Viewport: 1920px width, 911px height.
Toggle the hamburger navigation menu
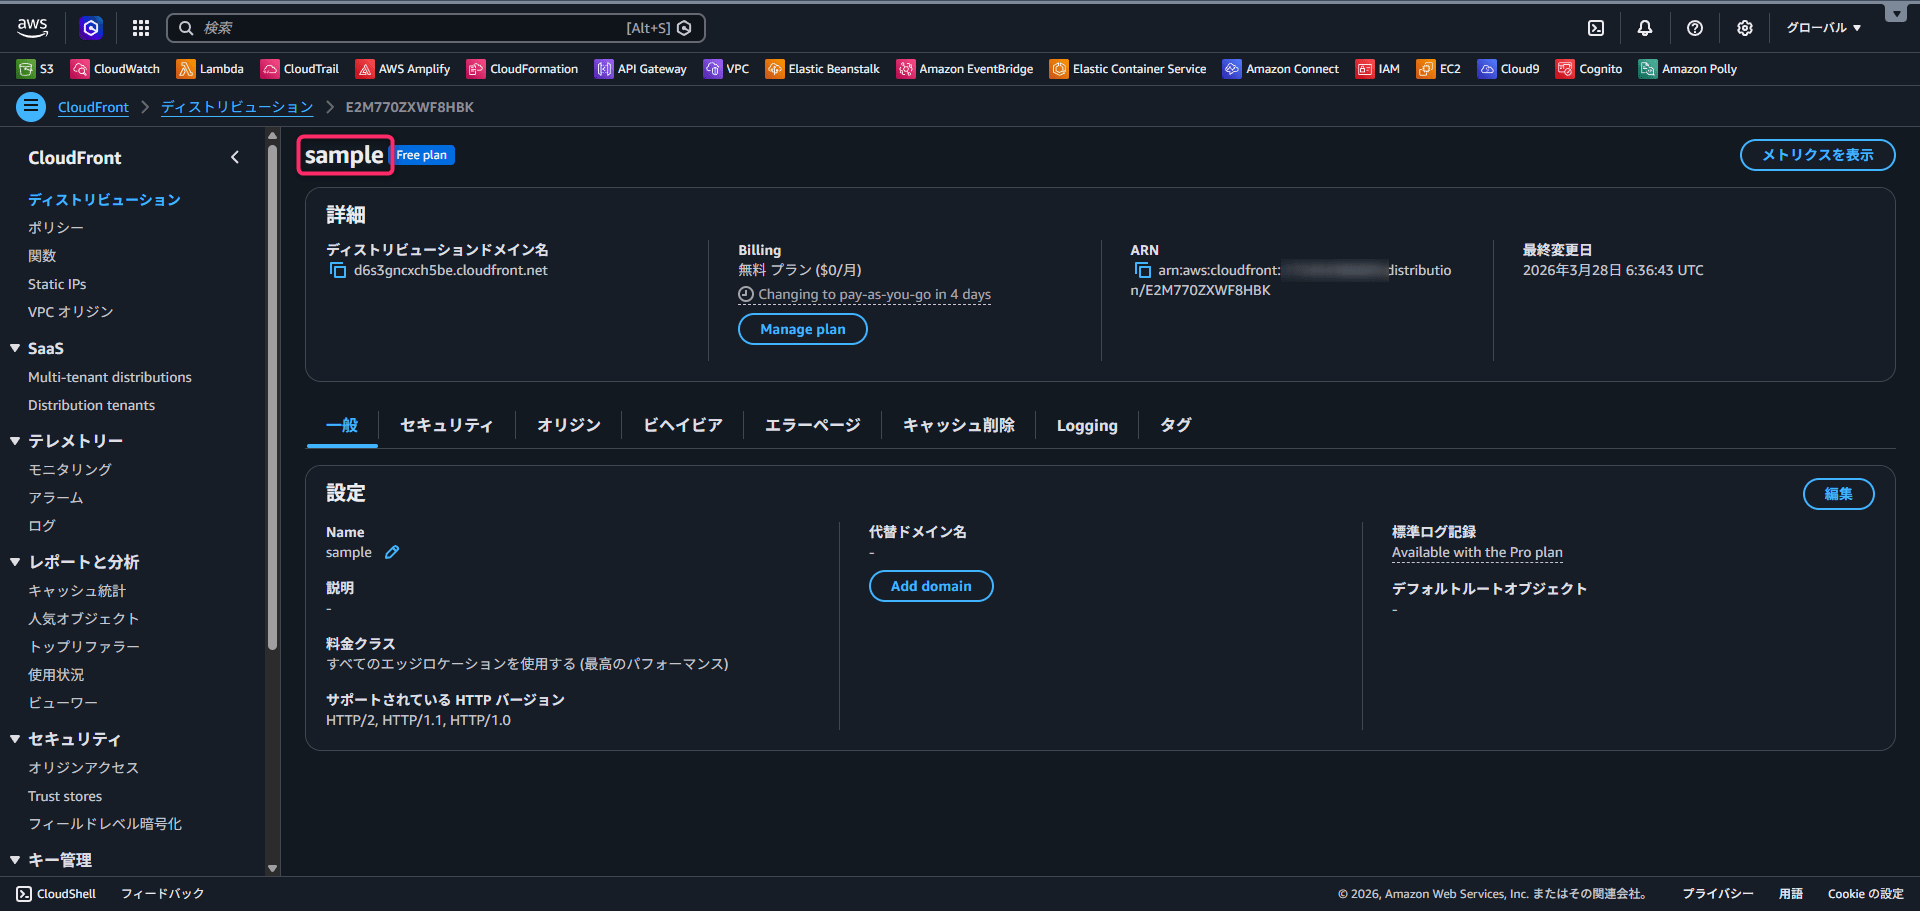point(31,106)
